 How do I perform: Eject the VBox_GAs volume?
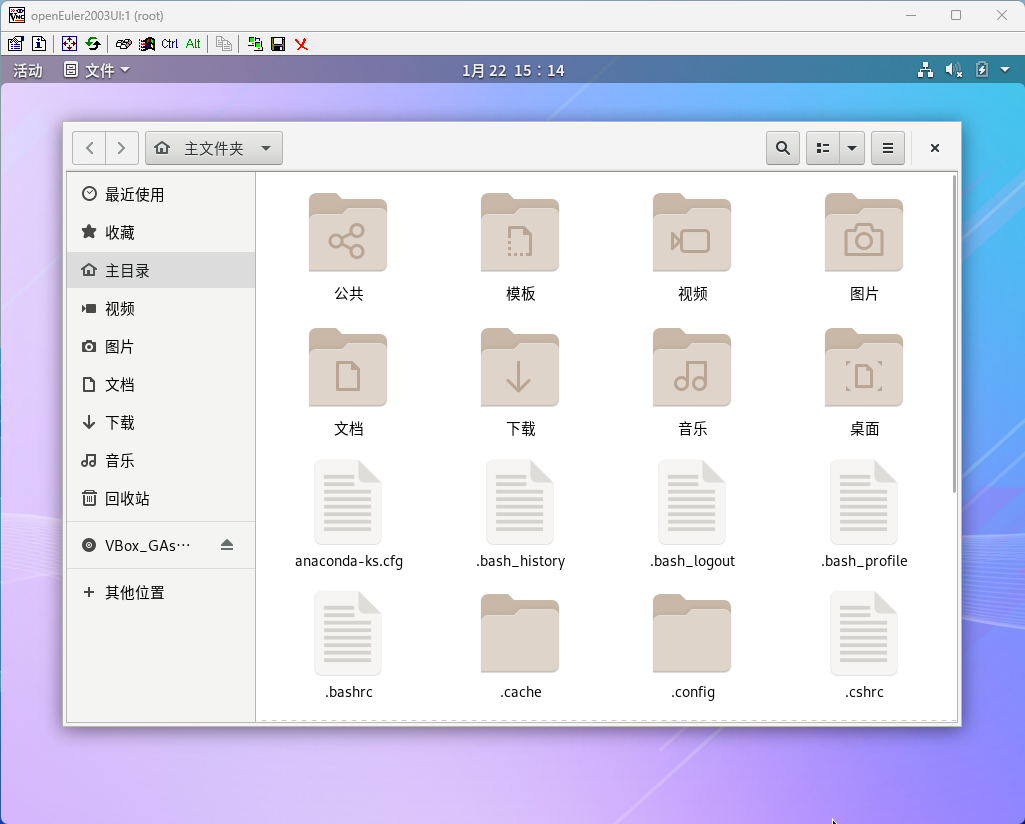(x=227, y=545)
